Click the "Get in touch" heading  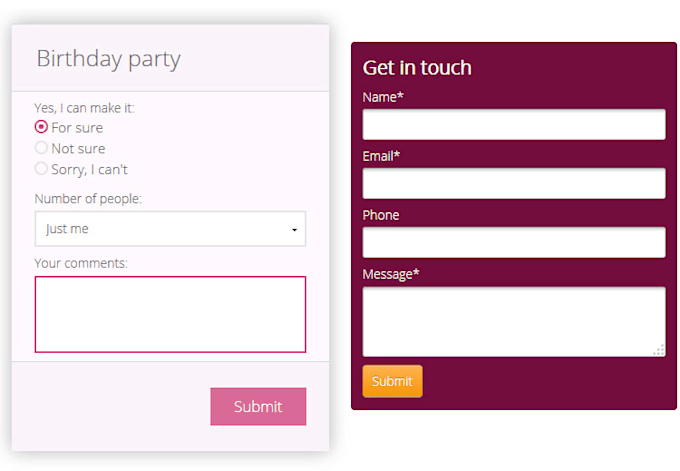click(417, 68)
